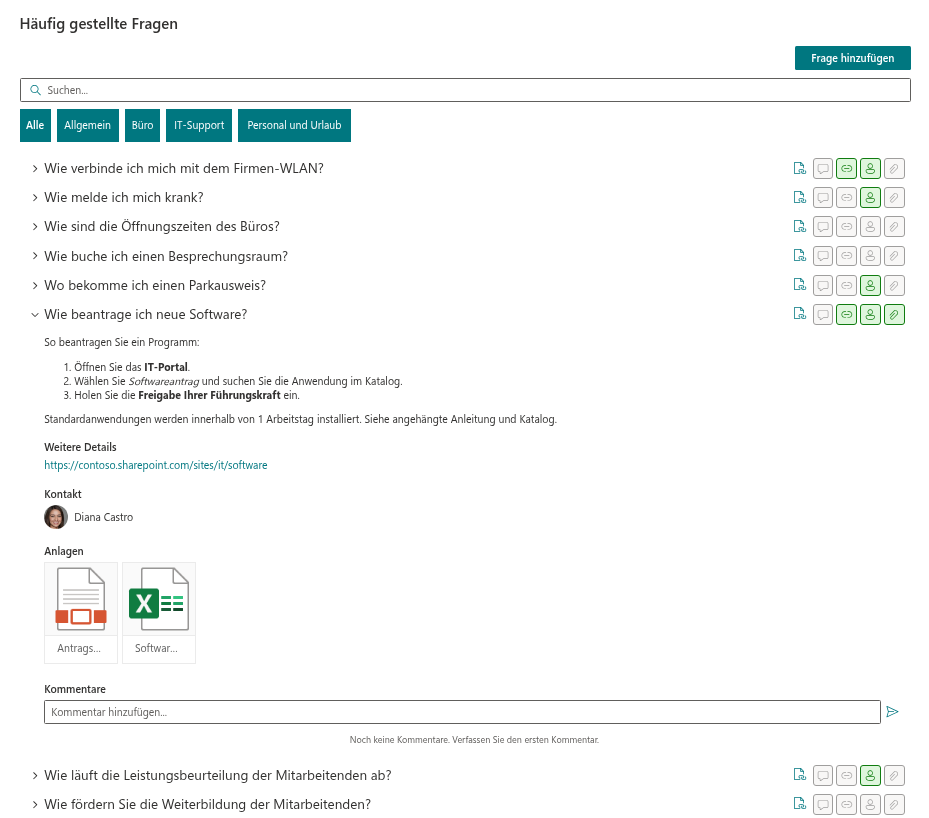Image resolution: width=929 pixels, height=818 pixels.
Task: Click the green link icon in the neue Software row
Action: click(847, 315)
